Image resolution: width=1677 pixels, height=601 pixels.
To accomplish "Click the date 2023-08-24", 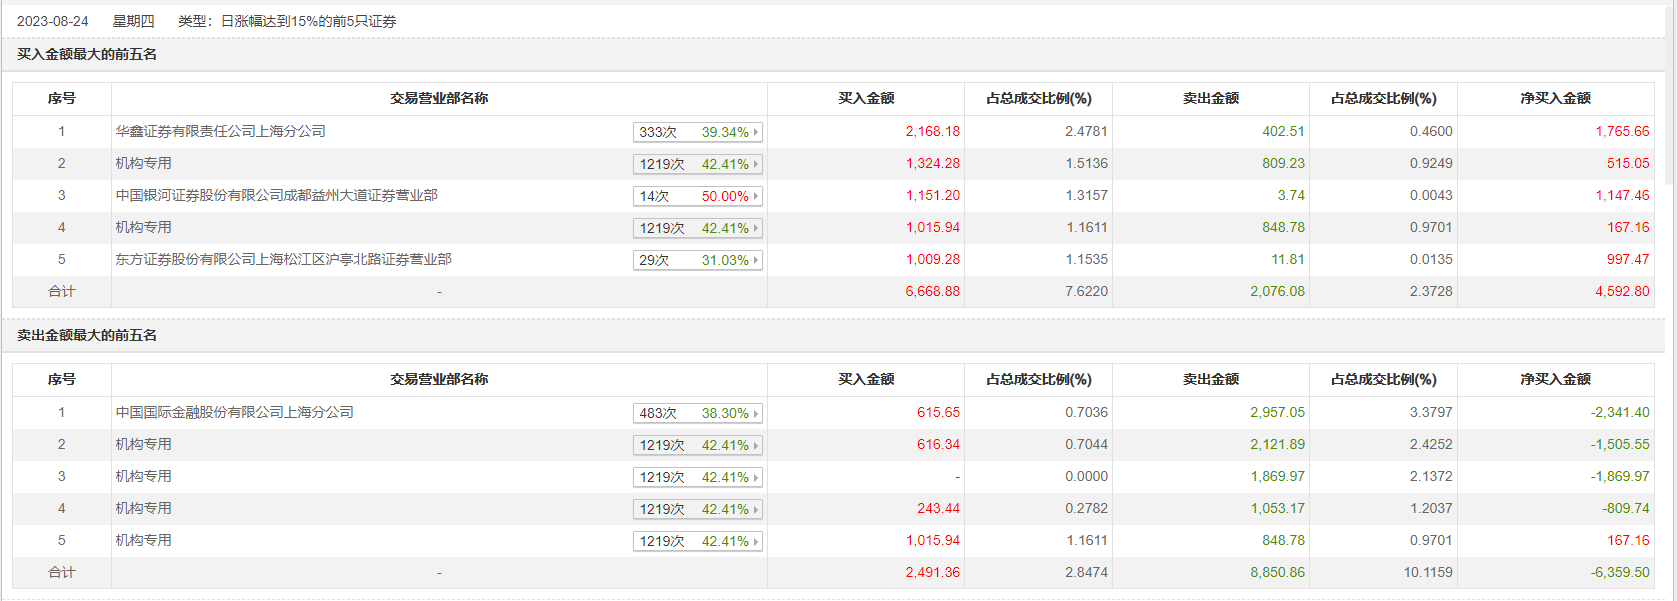I will pyautogui.click(x=53, y=21).
